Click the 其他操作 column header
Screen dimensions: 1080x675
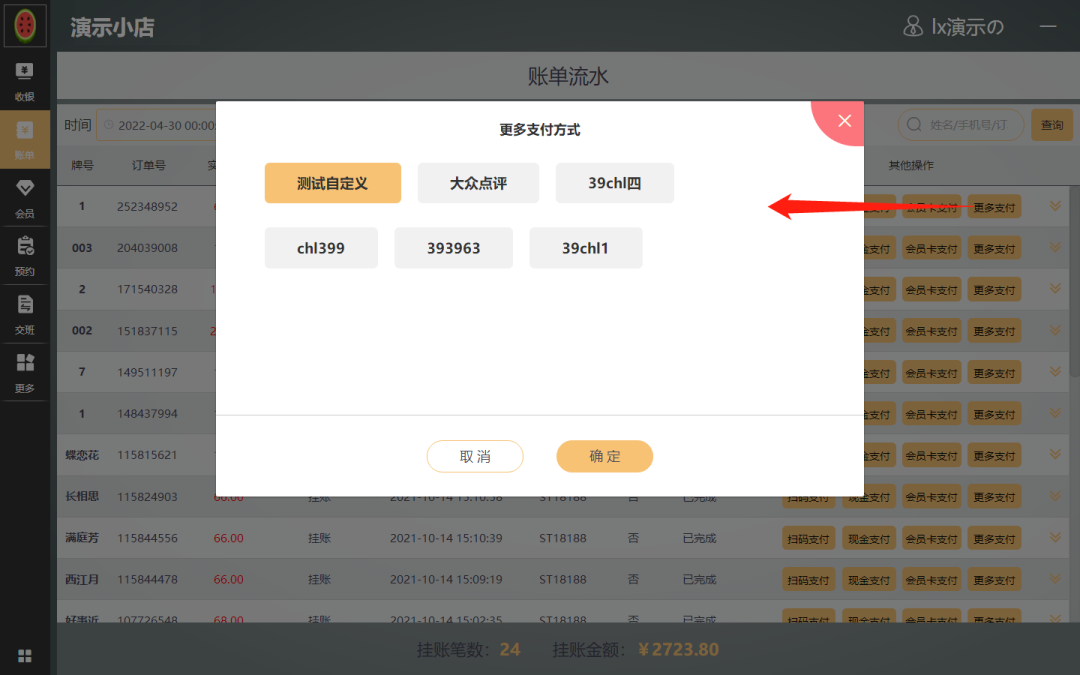coord(911,165)
